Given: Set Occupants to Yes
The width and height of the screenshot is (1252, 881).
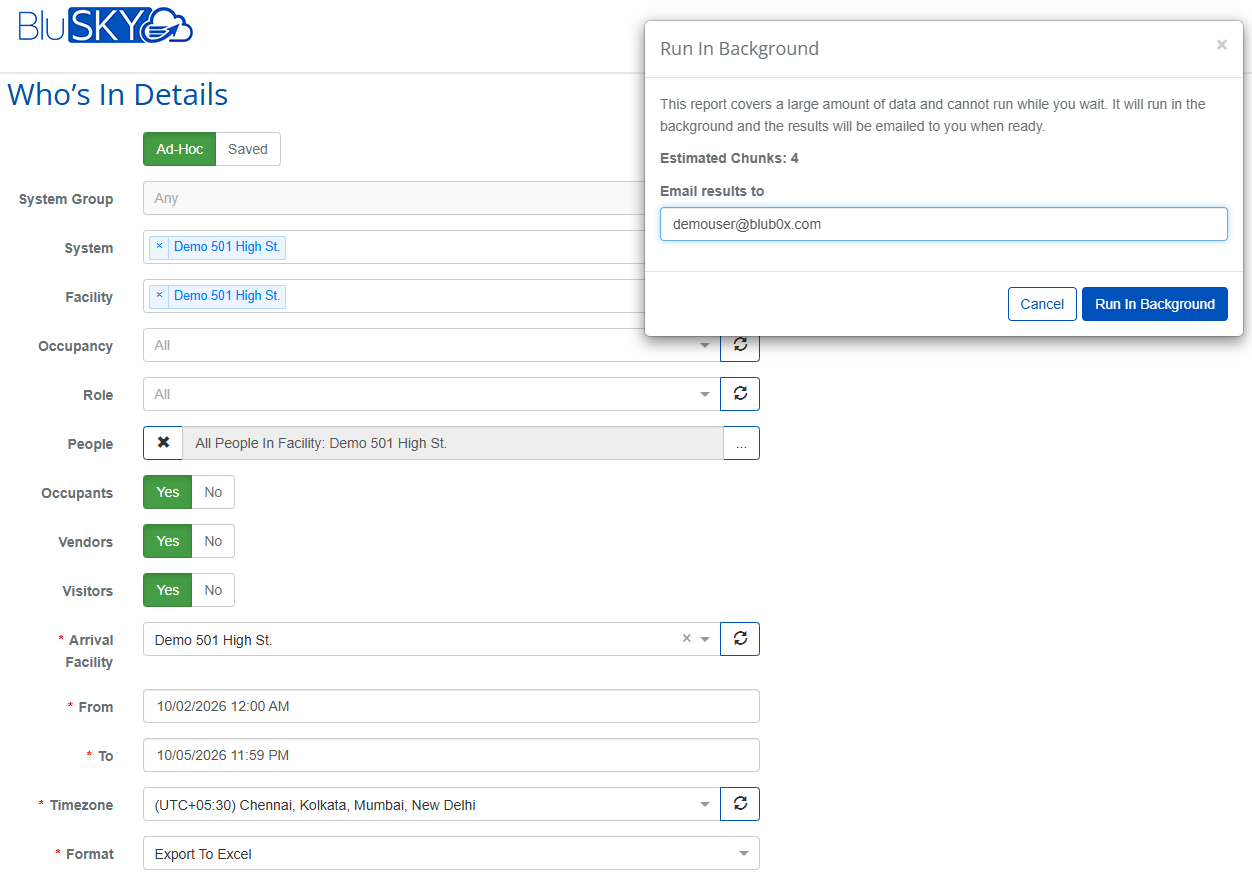Looking at the screenshot, I should click(x=168, y=492).
